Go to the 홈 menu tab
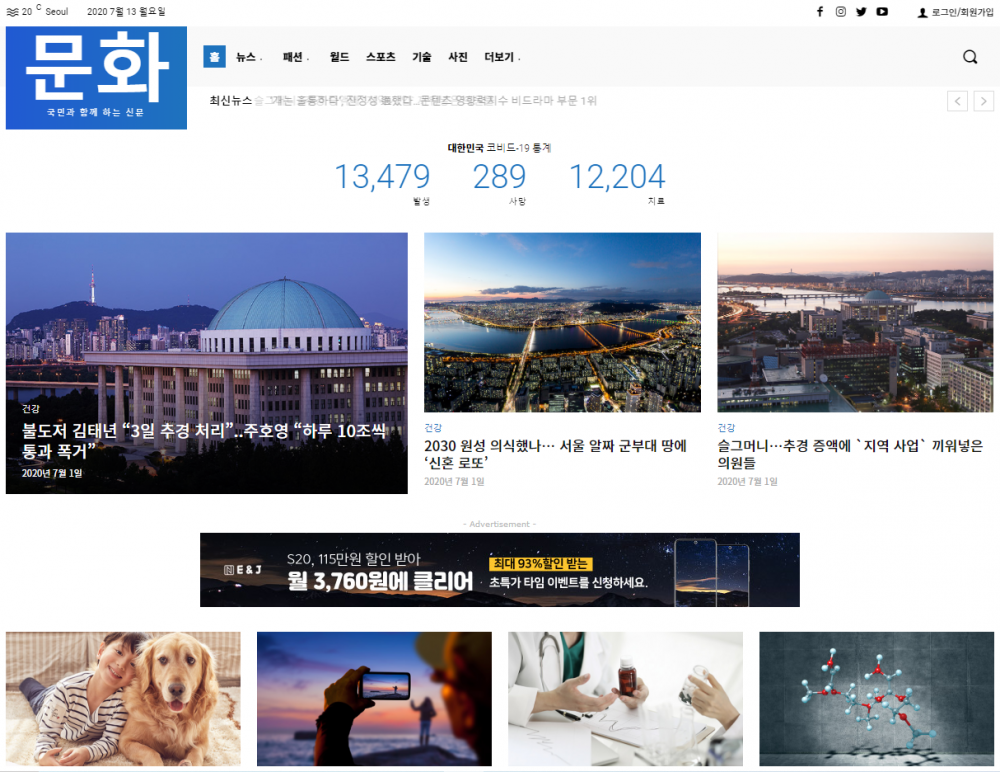 coord(214,57)
